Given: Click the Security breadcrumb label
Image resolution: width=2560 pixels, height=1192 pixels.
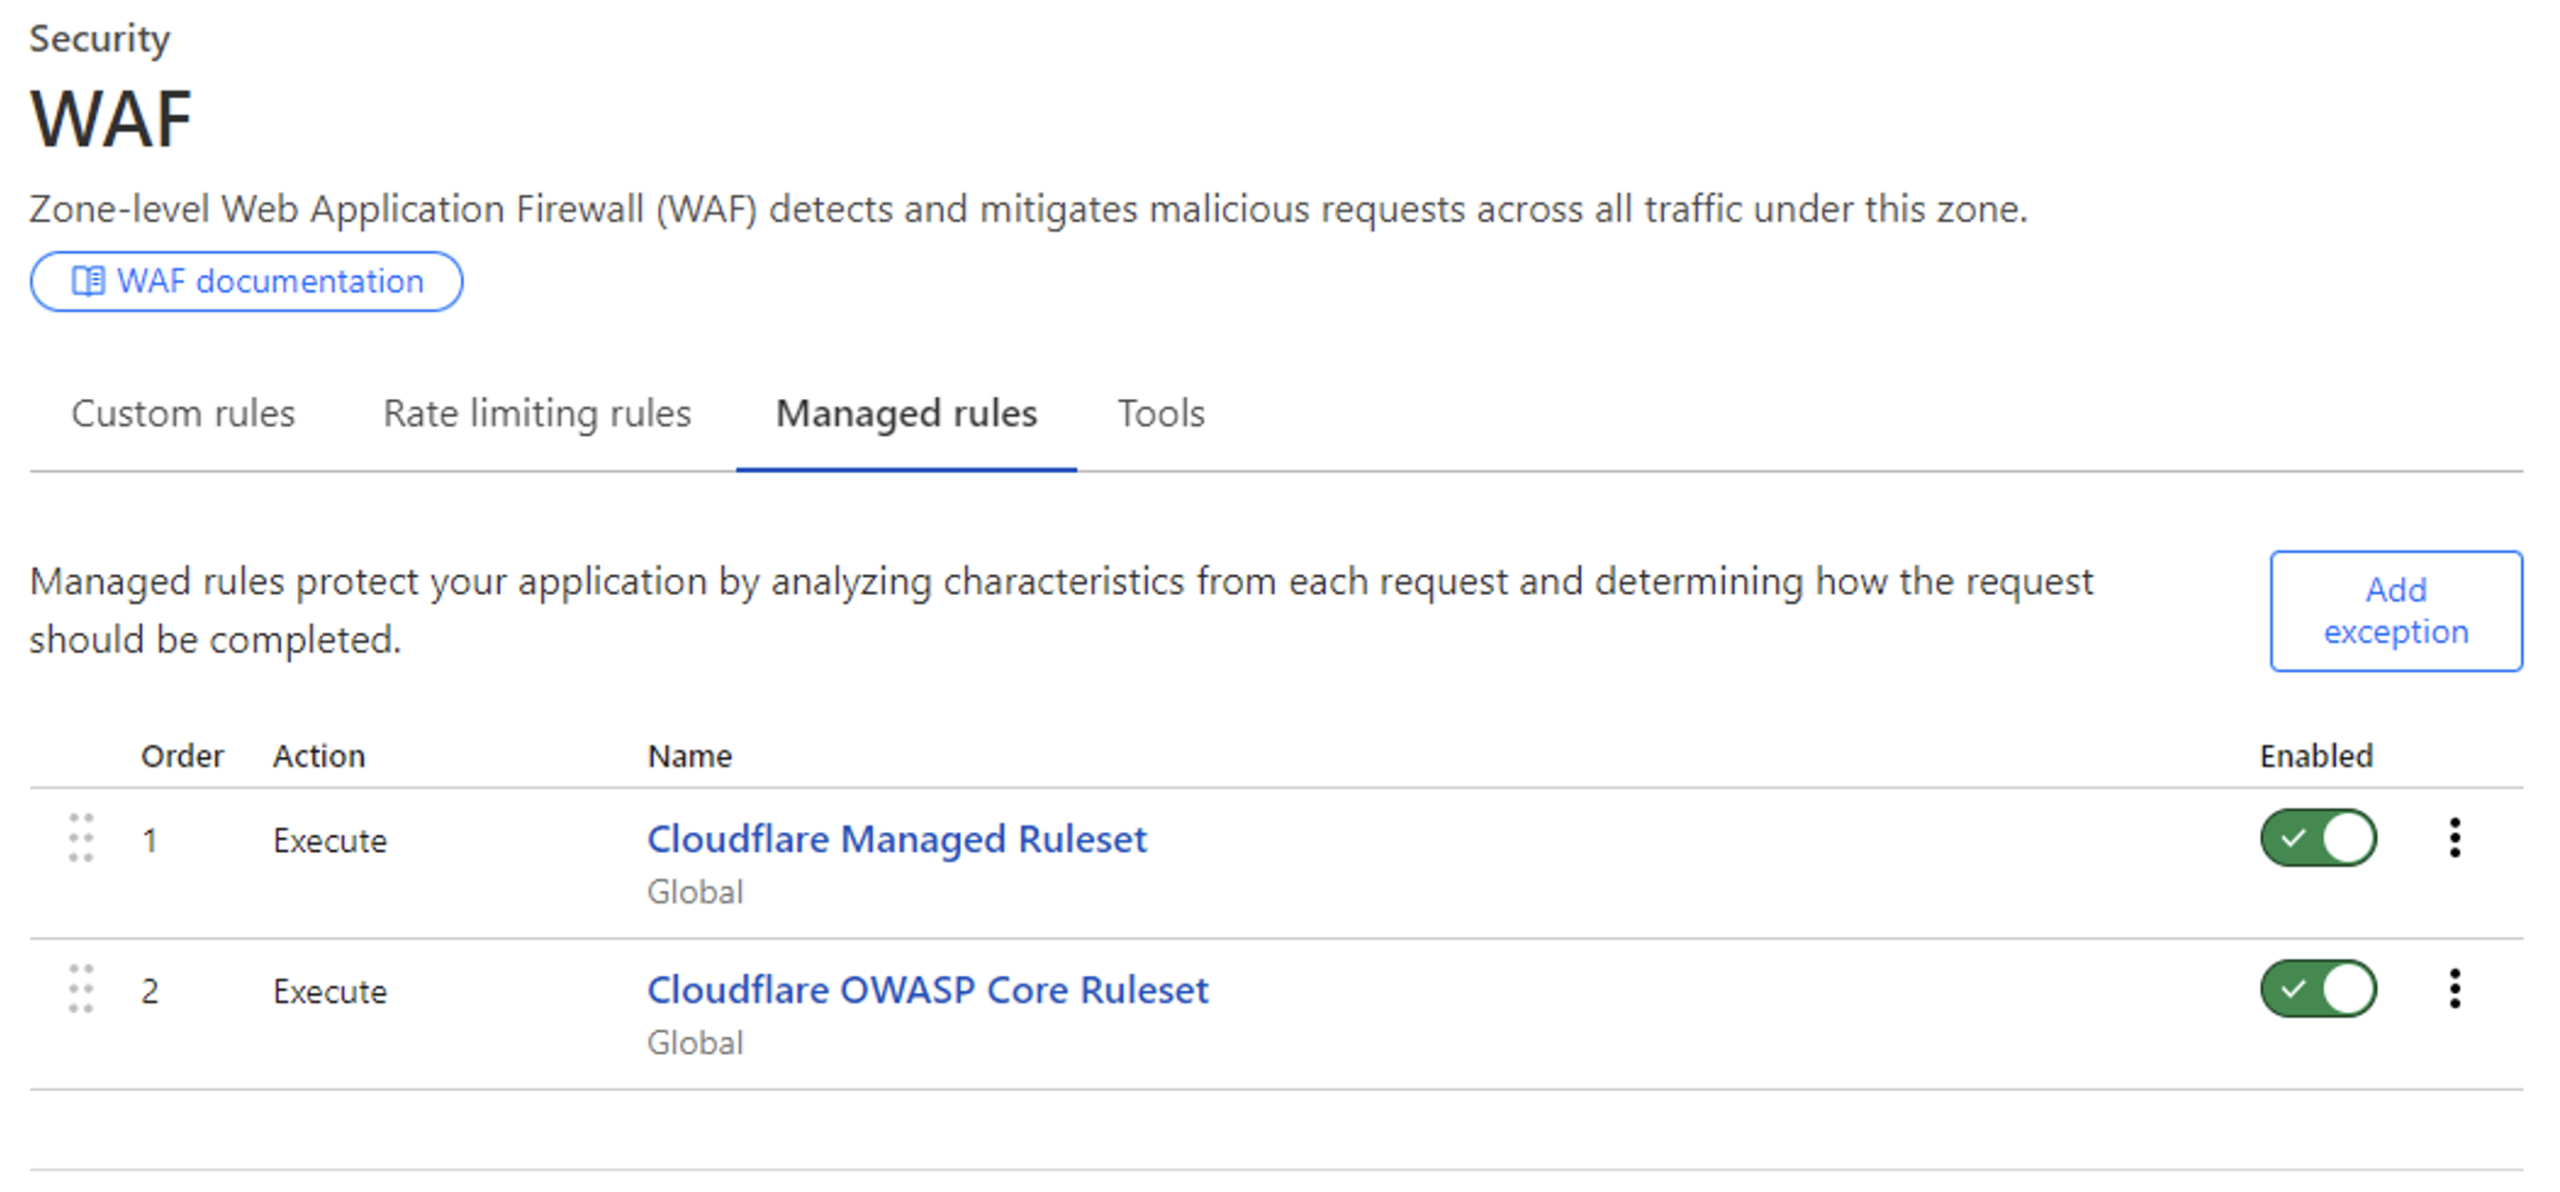Looking at the screenshot, I should pyautogui.click(x=100, y=39).
